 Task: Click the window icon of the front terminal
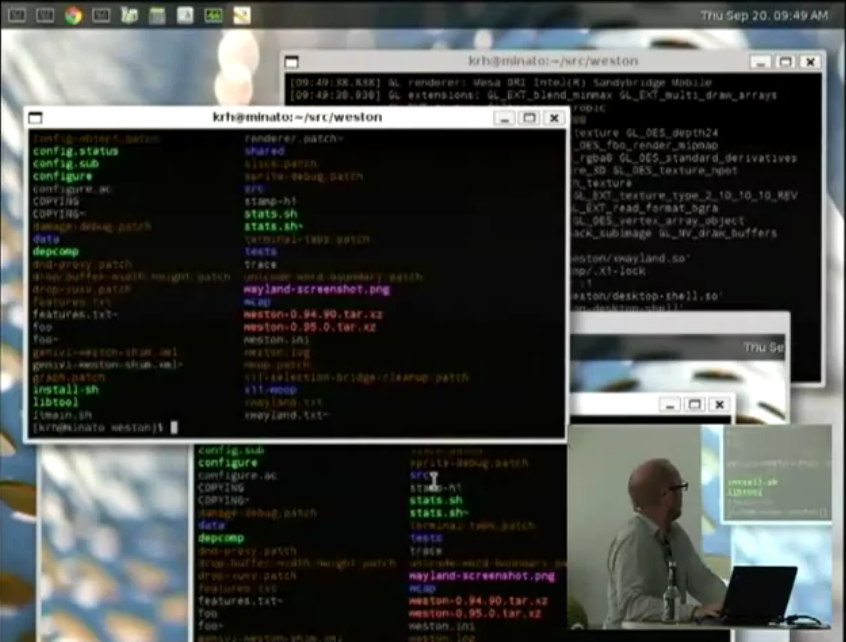click(35, 118)
